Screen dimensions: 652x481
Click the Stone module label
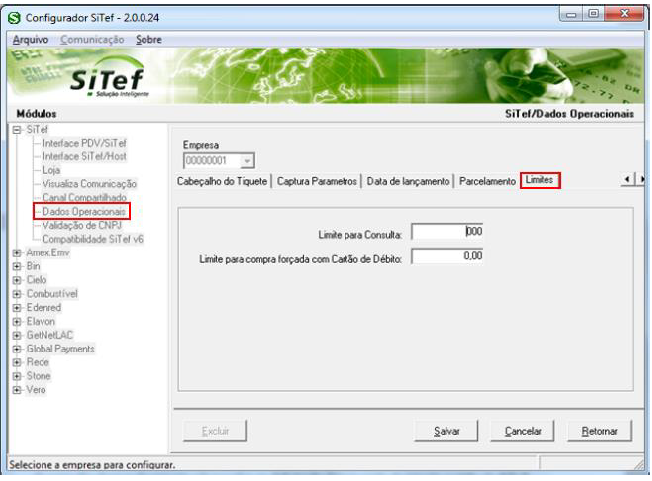pyautogui.click(x=38, y=376)
